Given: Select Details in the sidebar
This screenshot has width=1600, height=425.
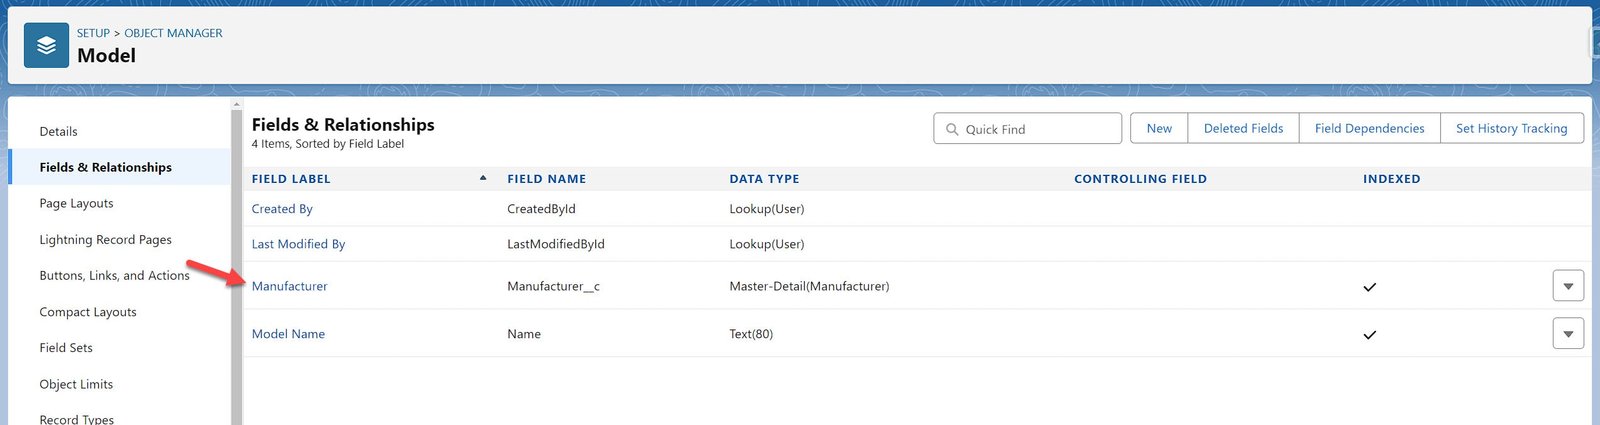Looking at the screenshot, I should 58,131.
